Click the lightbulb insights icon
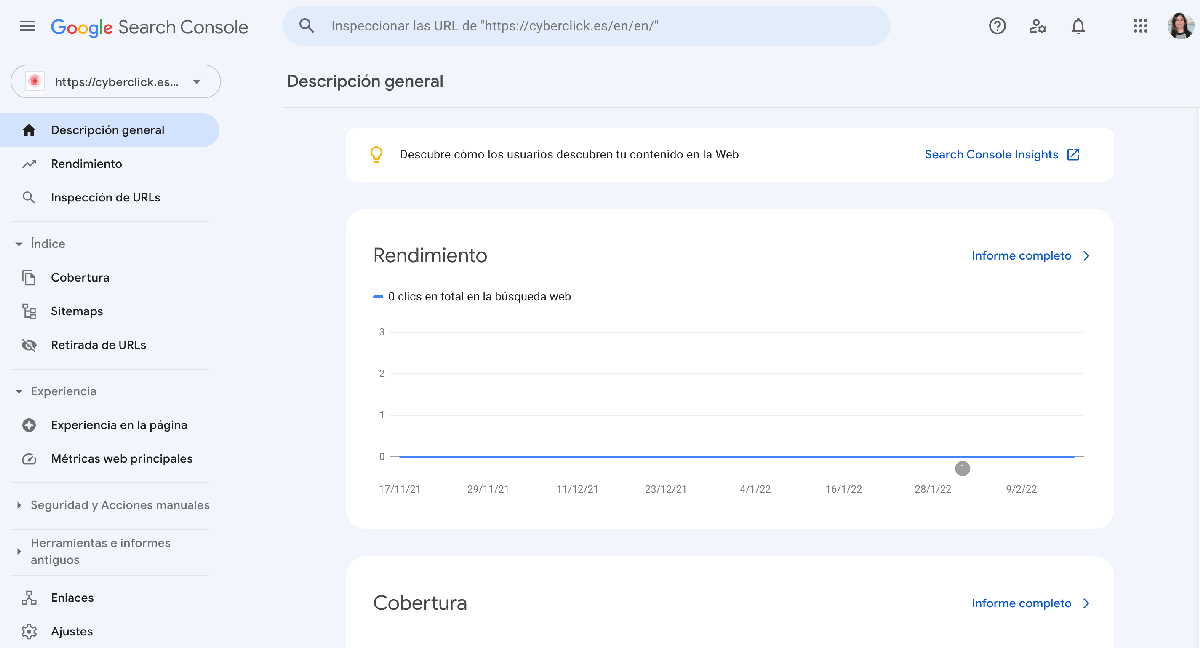 pos(377,155)
